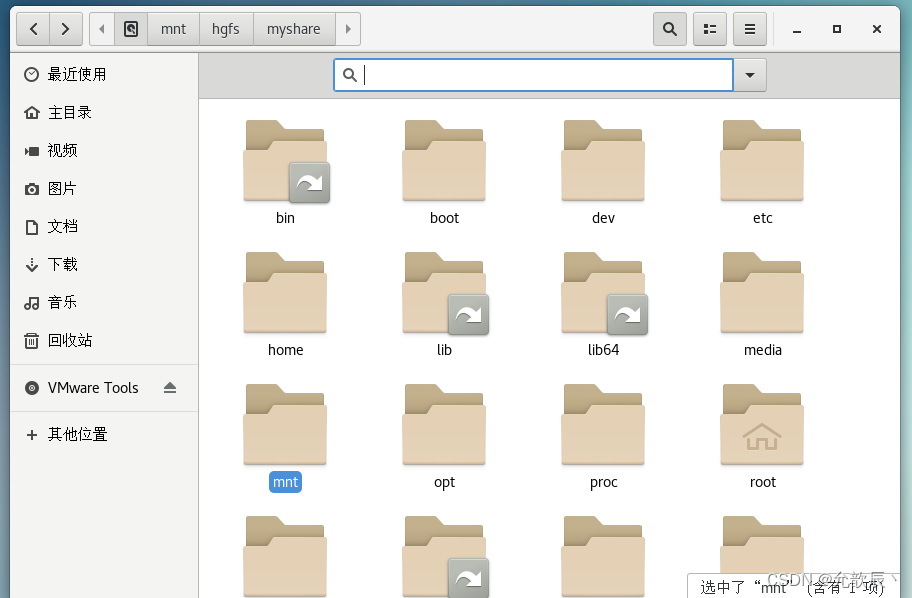Maximize the file manager window
This screenshot has height=598, width=912.
(836, 29)
